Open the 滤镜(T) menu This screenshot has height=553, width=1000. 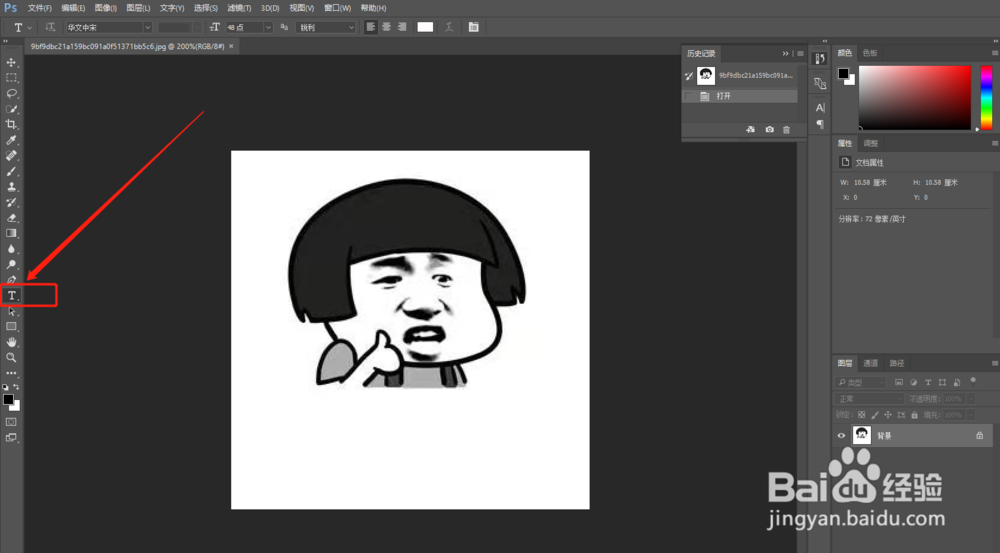(239, 8)
